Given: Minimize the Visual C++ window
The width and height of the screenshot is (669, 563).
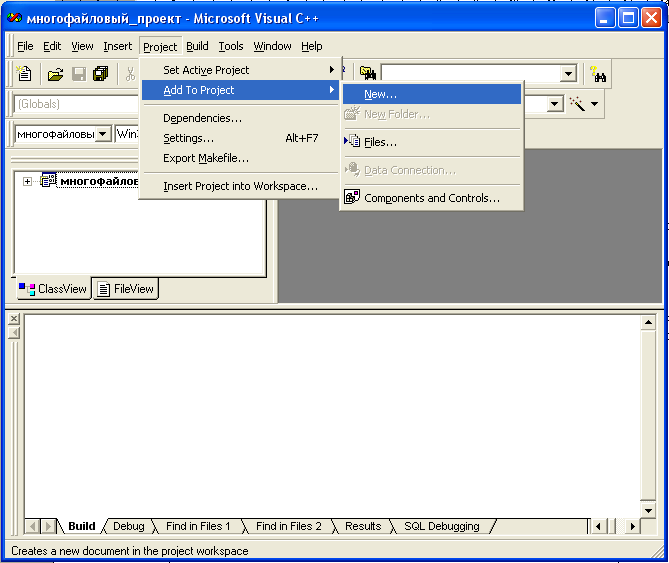Looking at the screenshot, I should click(x=605, y=18).
